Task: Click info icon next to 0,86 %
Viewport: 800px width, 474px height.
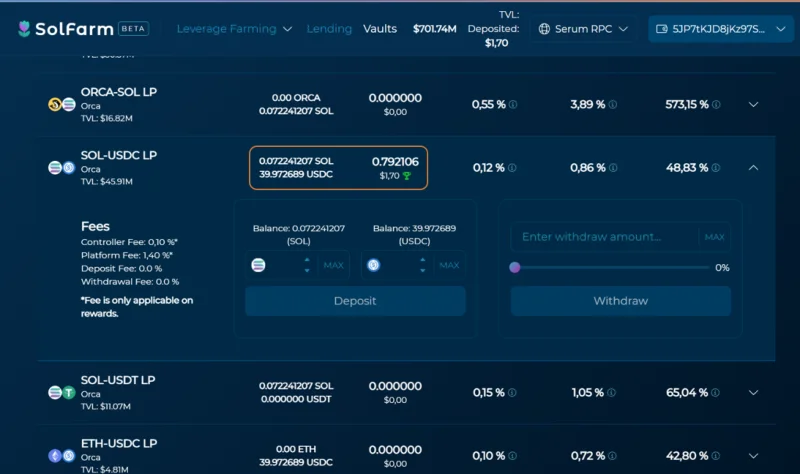Action: 613,168
